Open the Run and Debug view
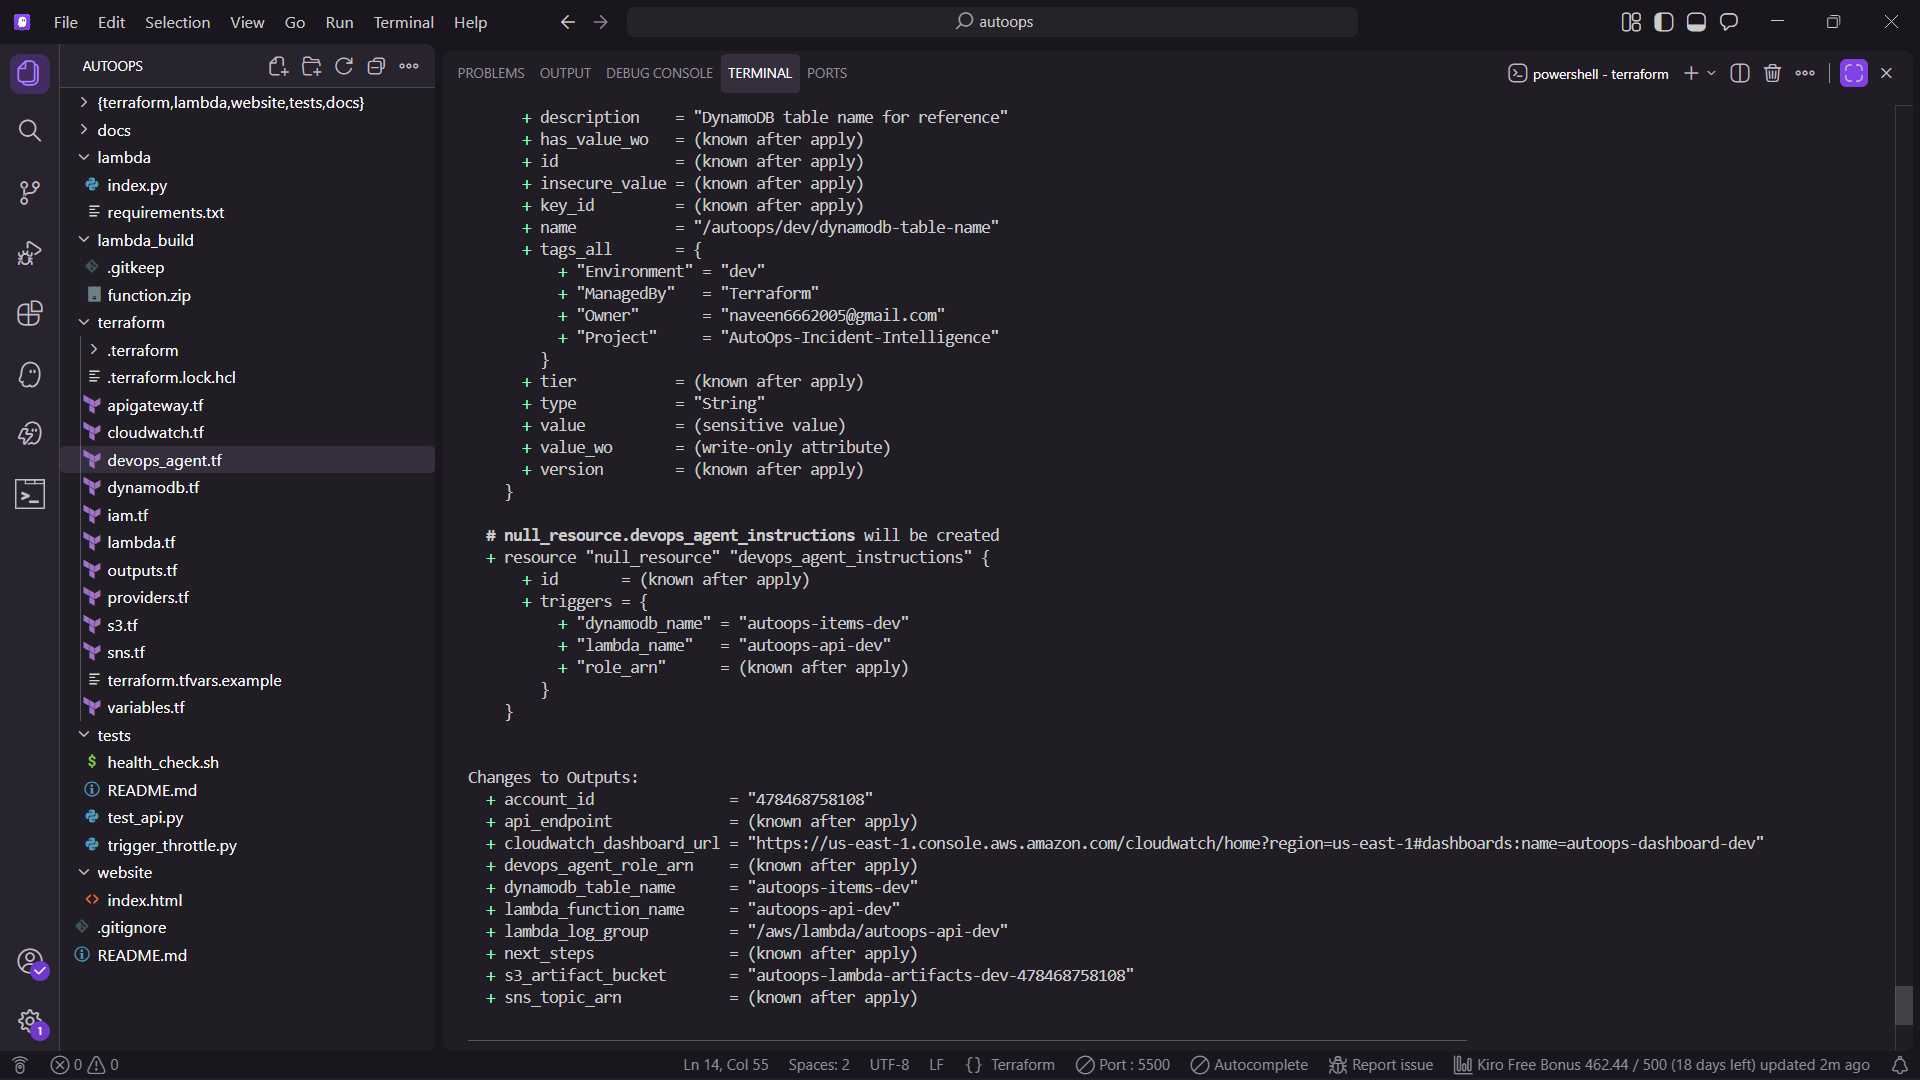 pyautogui.click(x=29, y=253)
